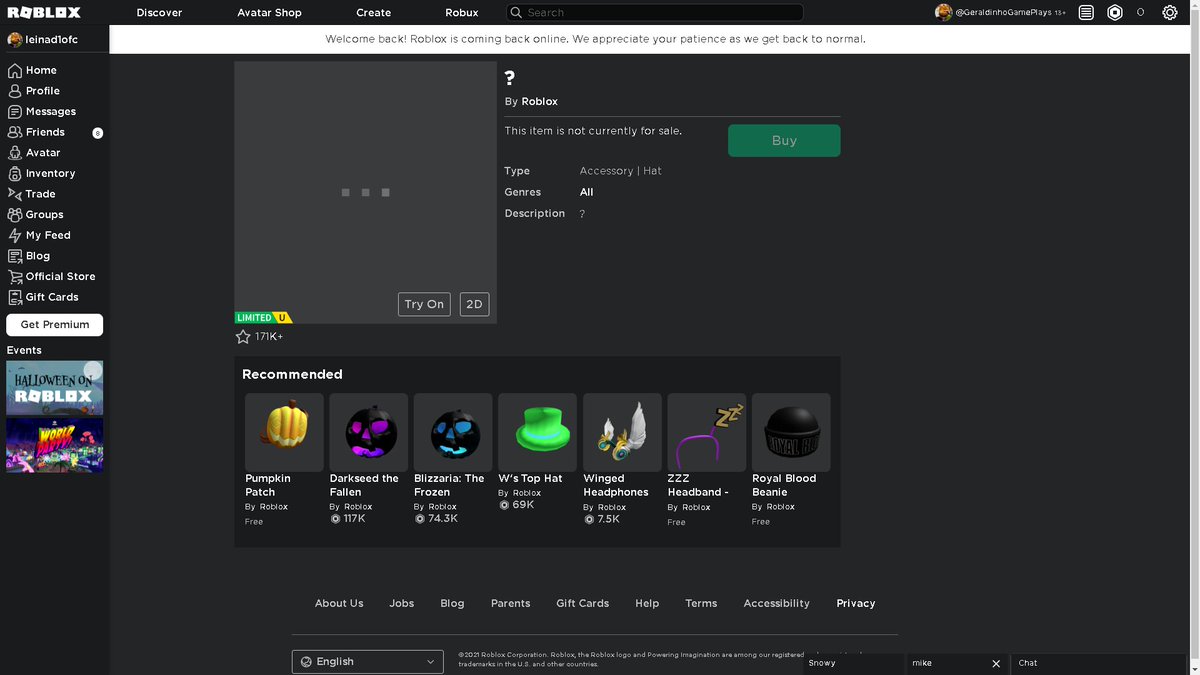Open Terms footer link
This screenshot has width=1200, height=675.
[x=701, y=603]
